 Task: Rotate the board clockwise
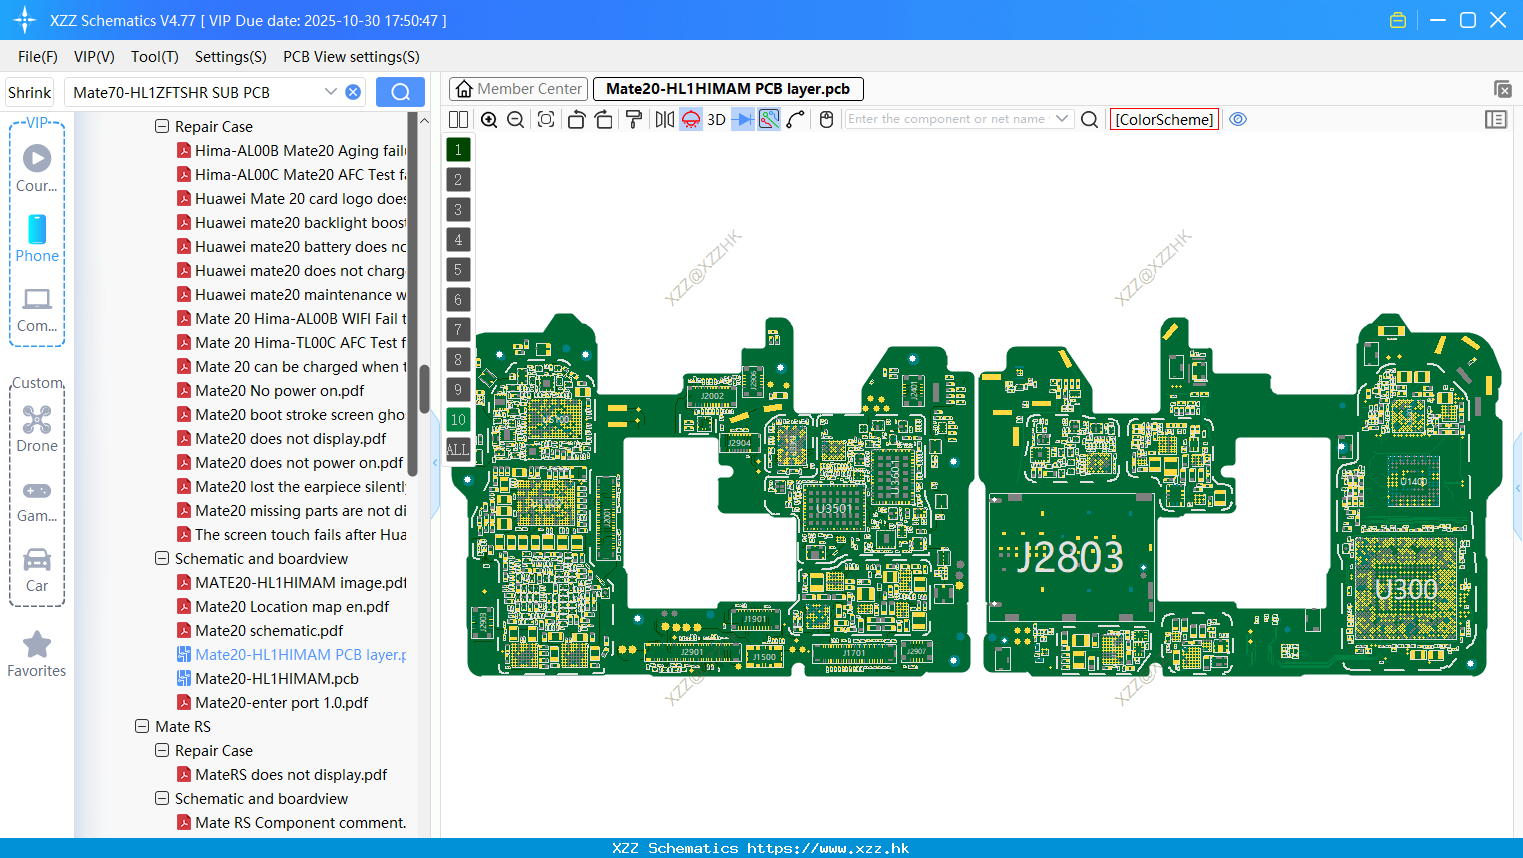pyautogui.click(x=603, y=119)
